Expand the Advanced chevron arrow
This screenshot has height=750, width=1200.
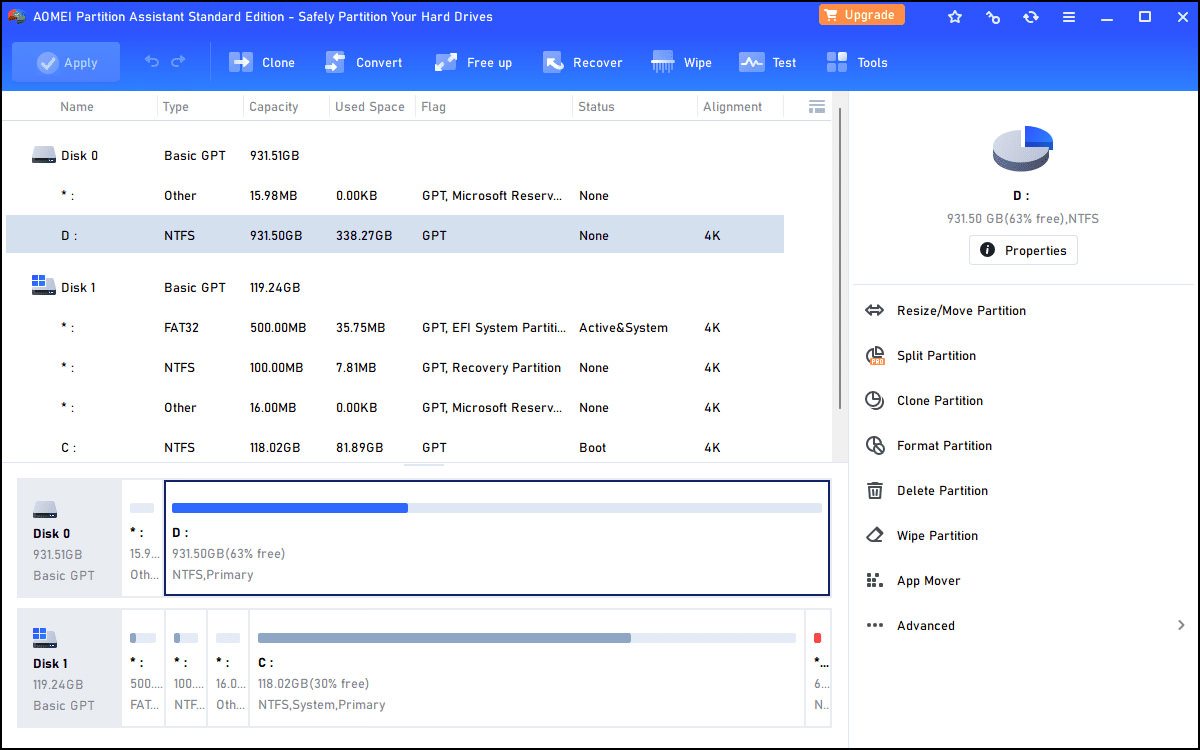tap(1181, 626)
